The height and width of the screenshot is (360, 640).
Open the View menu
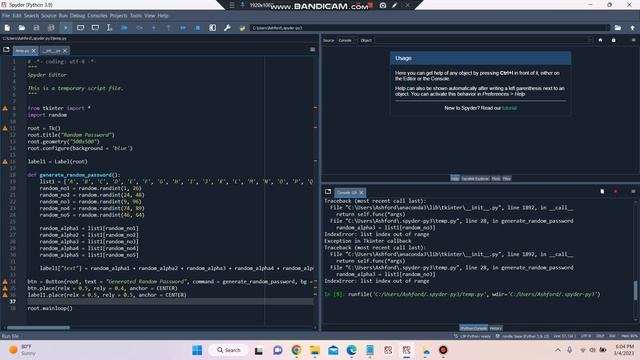pyautogui.click(x=149, y=16)
